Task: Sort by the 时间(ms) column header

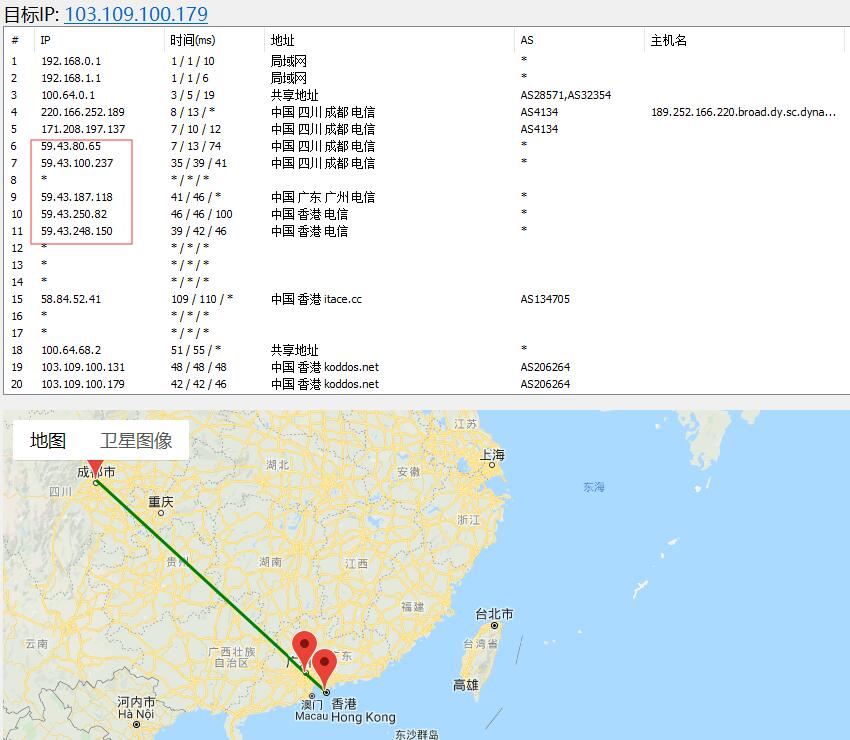Action: [192, 40]
